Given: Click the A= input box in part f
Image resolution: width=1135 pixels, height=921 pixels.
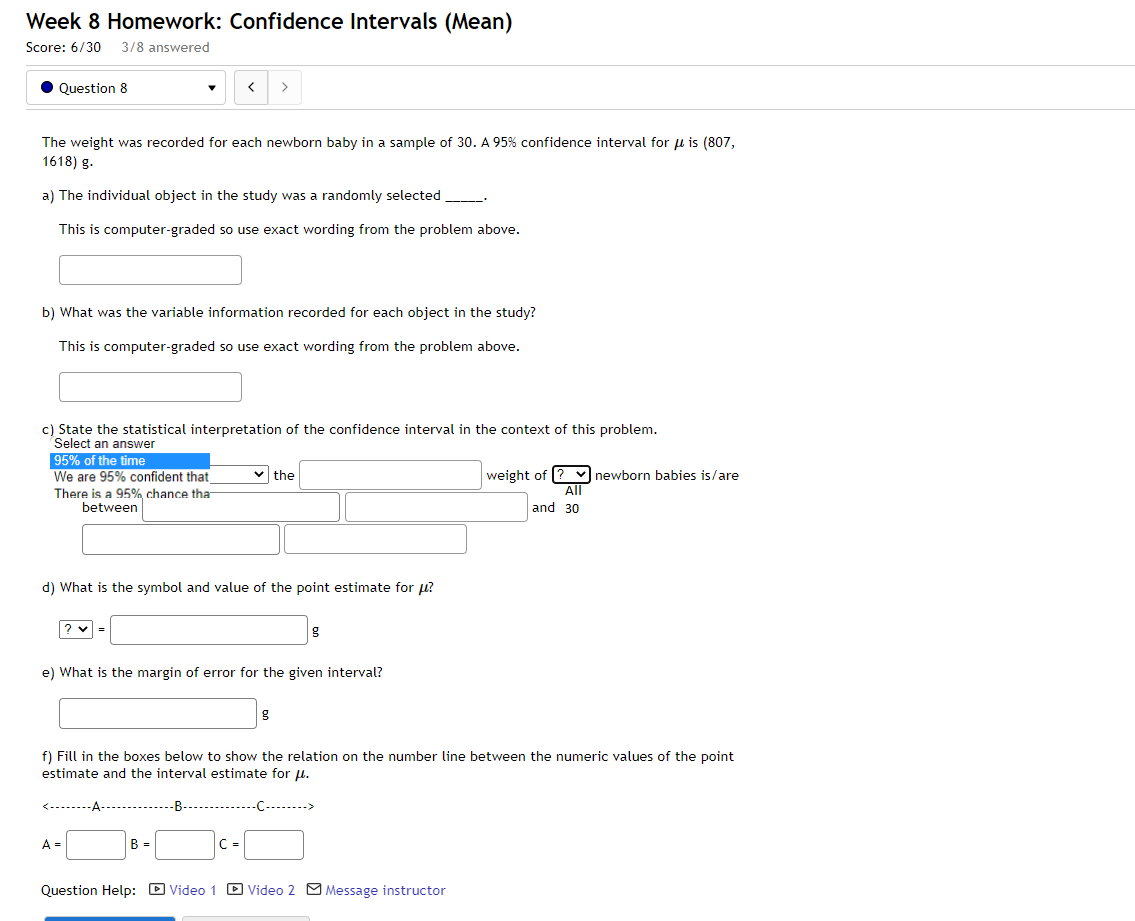Looking at the screenshot, I should (95, 844).
